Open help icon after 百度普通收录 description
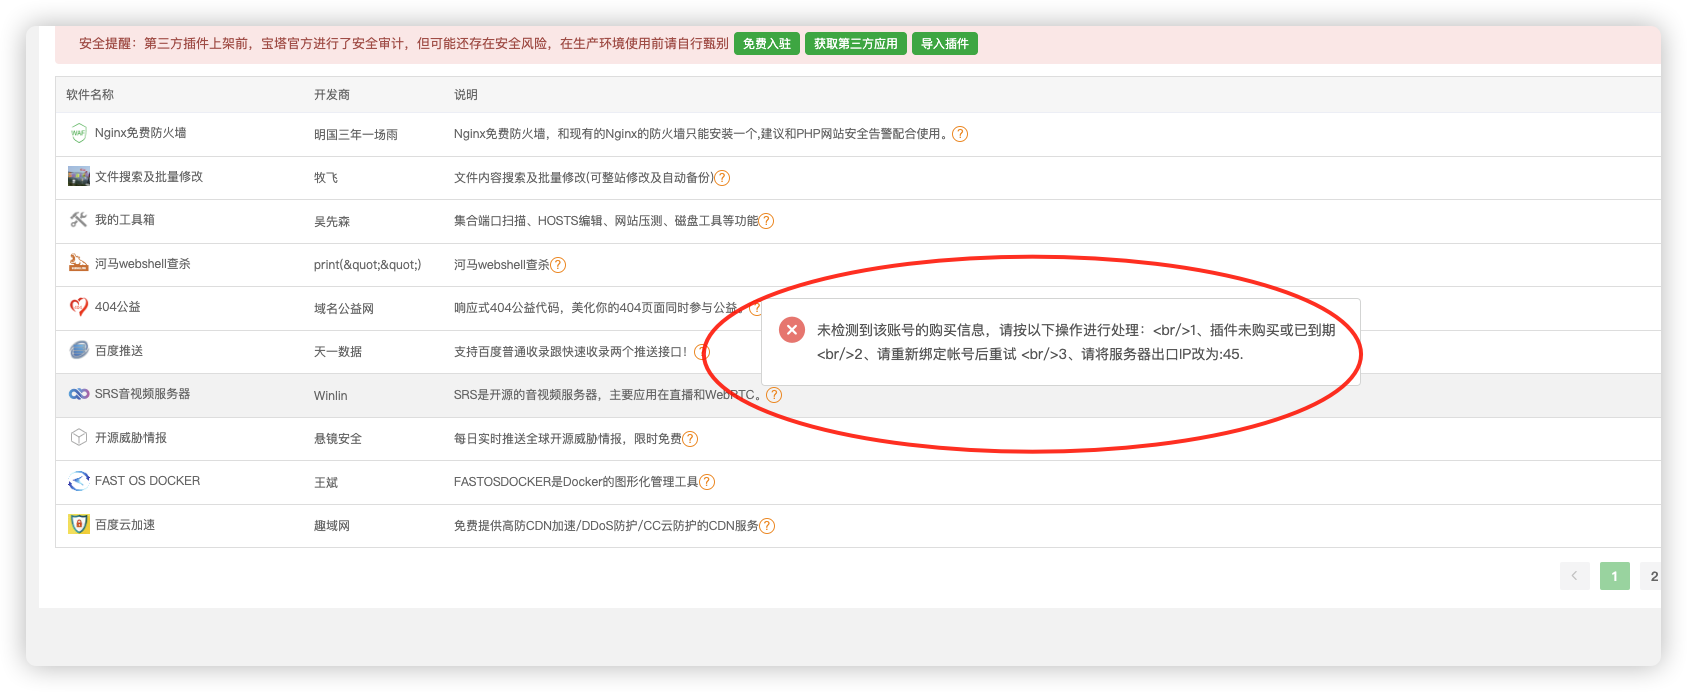The image size is (1687, 692). click(702, 352)
